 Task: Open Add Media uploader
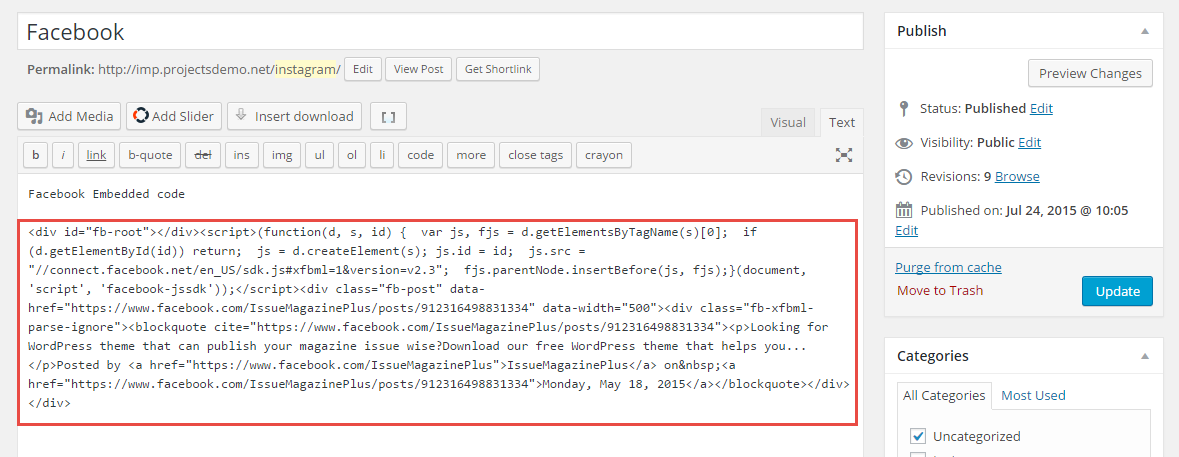click(x=69, y=116)
